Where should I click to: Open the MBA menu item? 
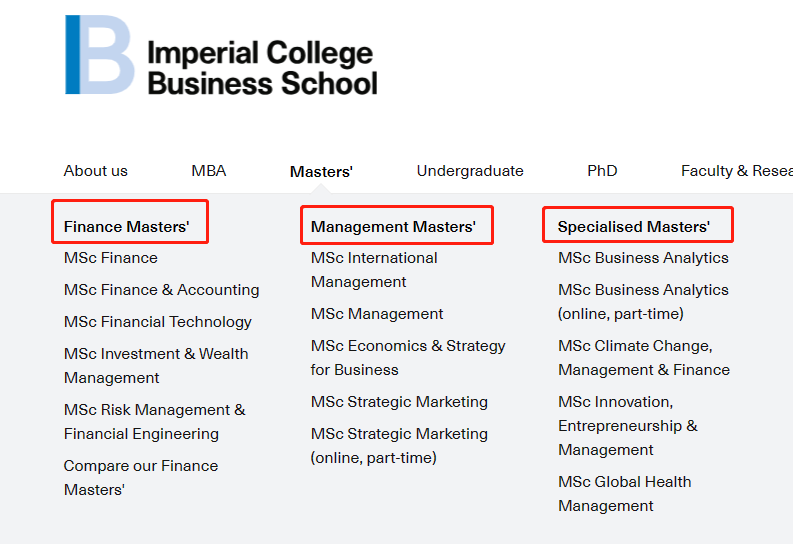click(209, 171)
